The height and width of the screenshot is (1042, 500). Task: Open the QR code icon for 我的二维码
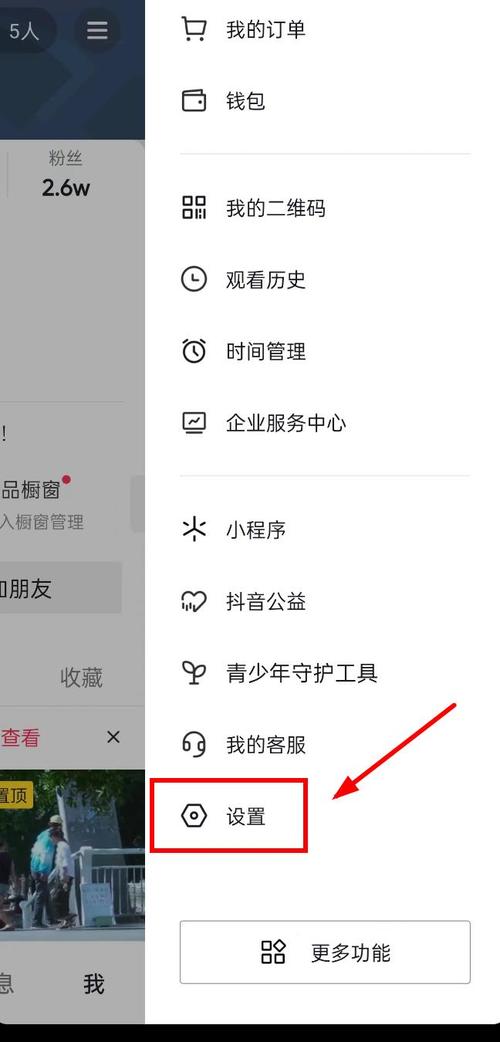[194, 208]
